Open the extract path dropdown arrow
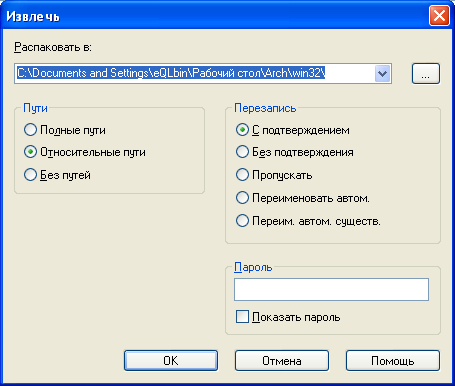 [x=382, y=73]
